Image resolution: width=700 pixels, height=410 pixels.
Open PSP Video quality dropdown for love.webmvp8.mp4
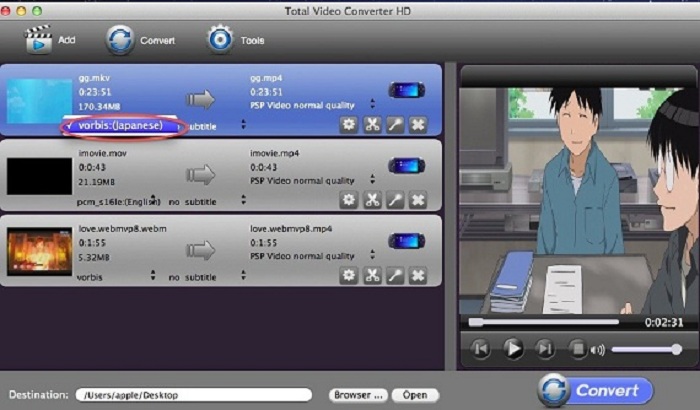372,255
